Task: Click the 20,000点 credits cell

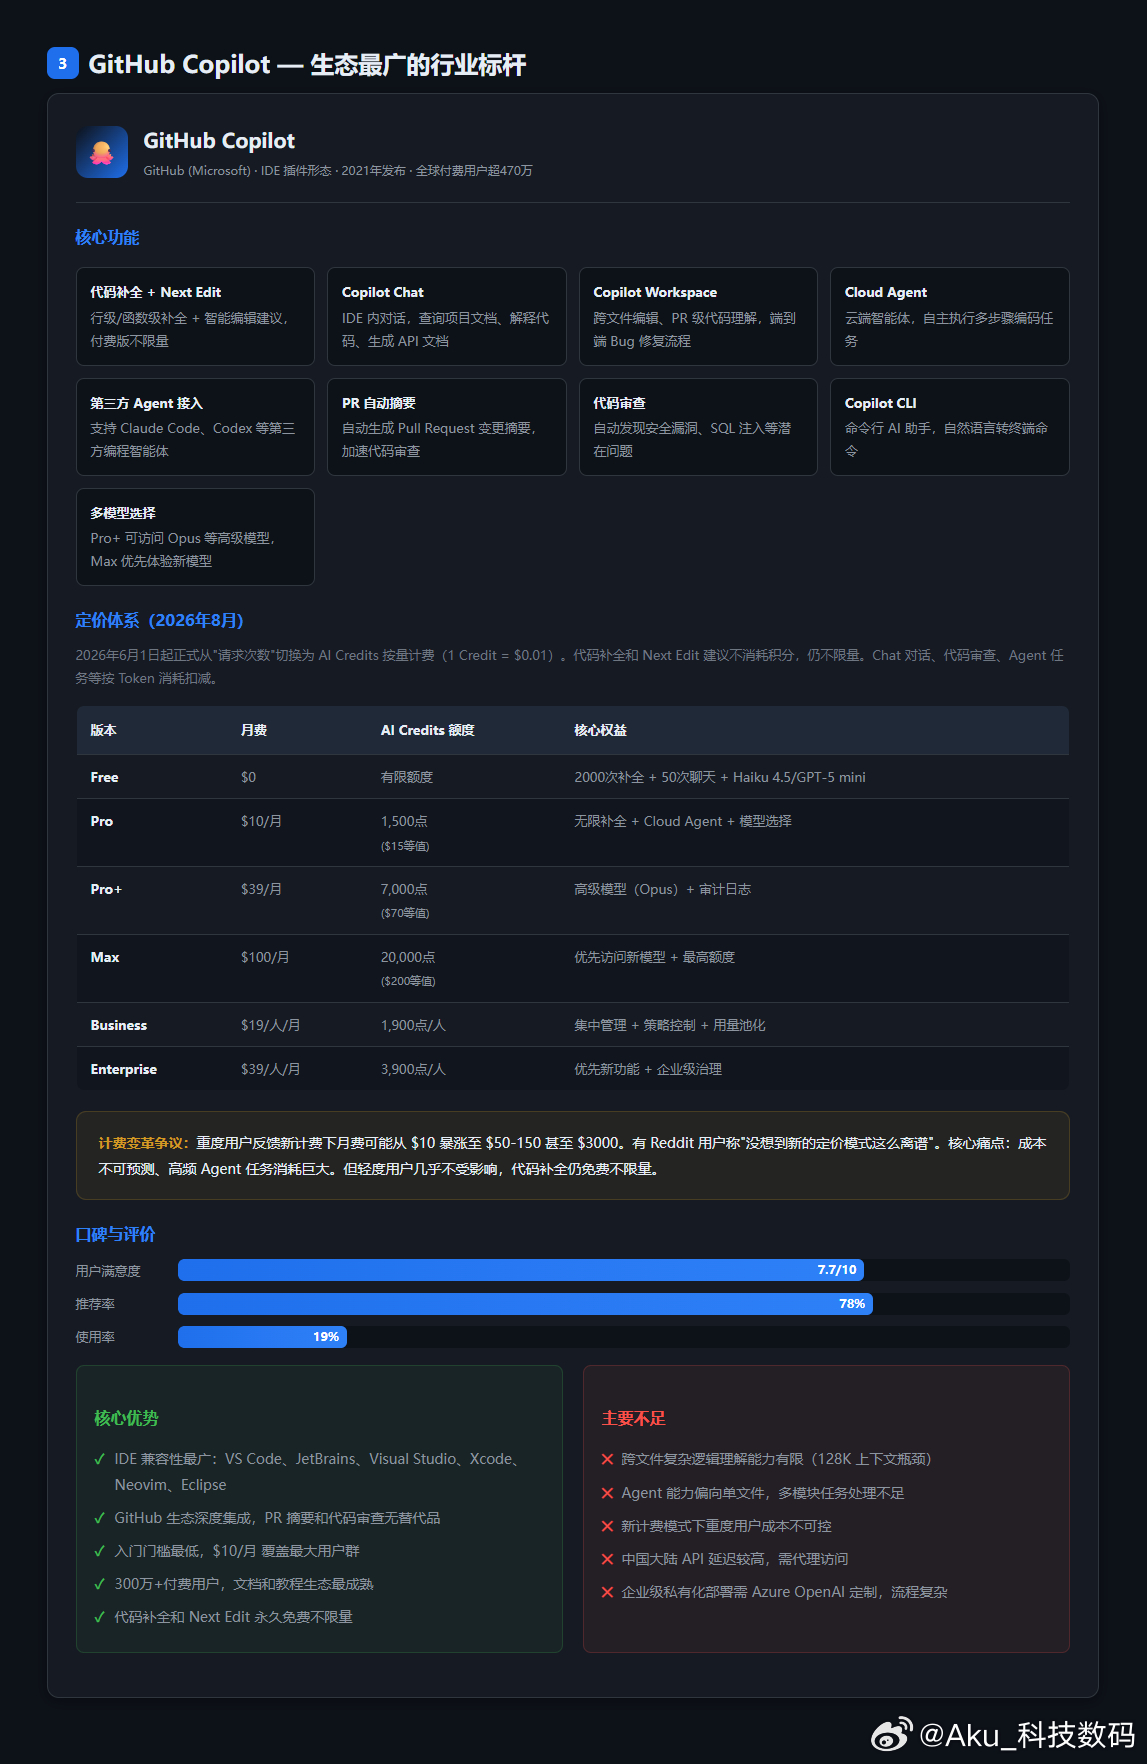Action: click(x=408, y=957)
